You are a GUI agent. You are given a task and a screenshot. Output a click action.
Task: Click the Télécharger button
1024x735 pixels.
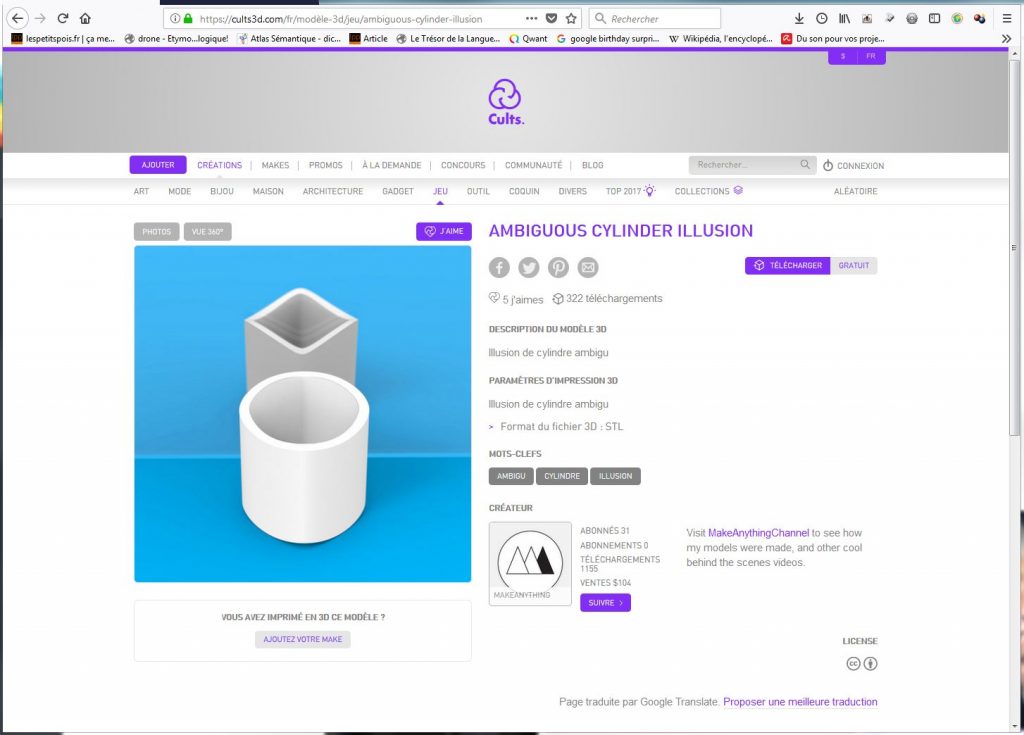click(787, 265)
